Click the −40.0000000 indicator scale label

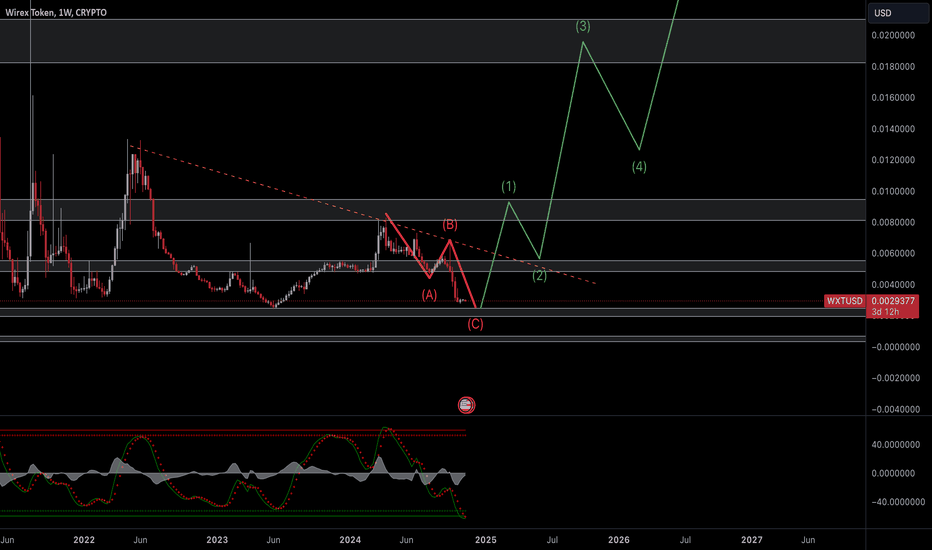coord(898,502)
